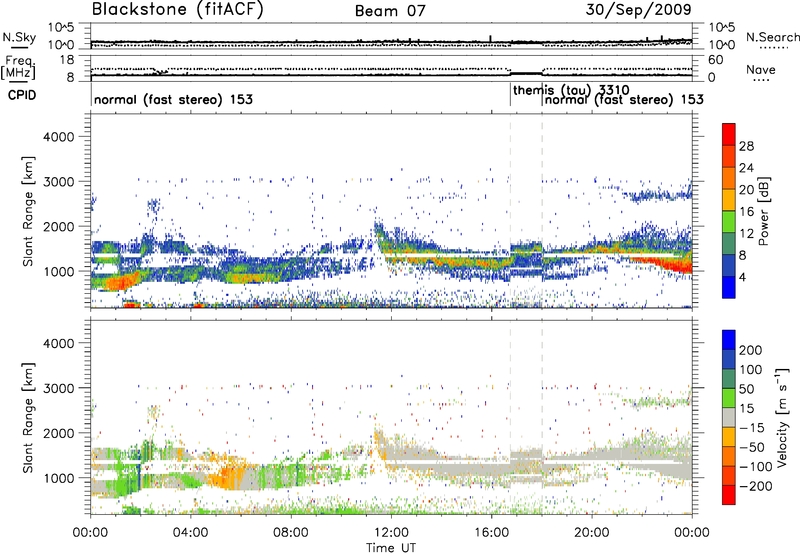Viewport: 800px width, 554px height.
Task: Click the 'N.Search' legend label
Action: pos(773,37)
